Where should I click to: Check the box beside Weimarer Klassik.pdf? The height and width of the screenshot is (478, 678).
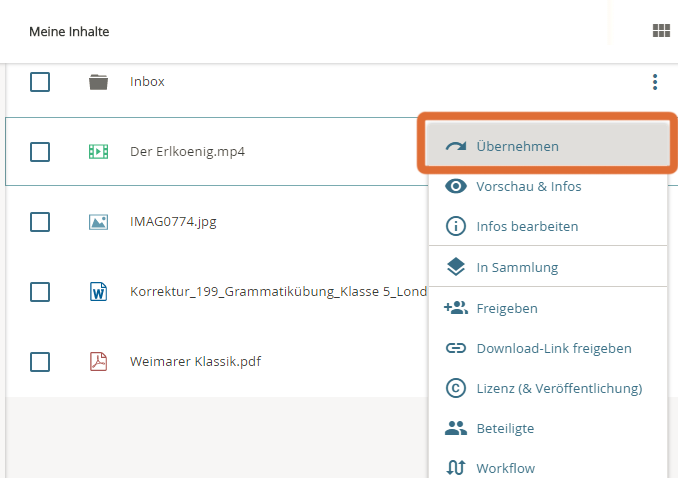point(40,362)
